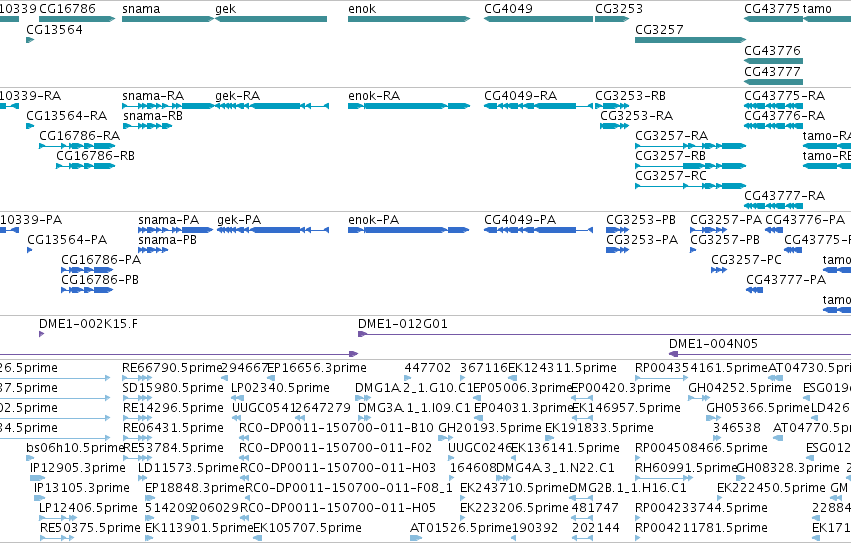Select the CG3257-RA transcript label
This screenshot has height=543, width=851.
[671, 136]
